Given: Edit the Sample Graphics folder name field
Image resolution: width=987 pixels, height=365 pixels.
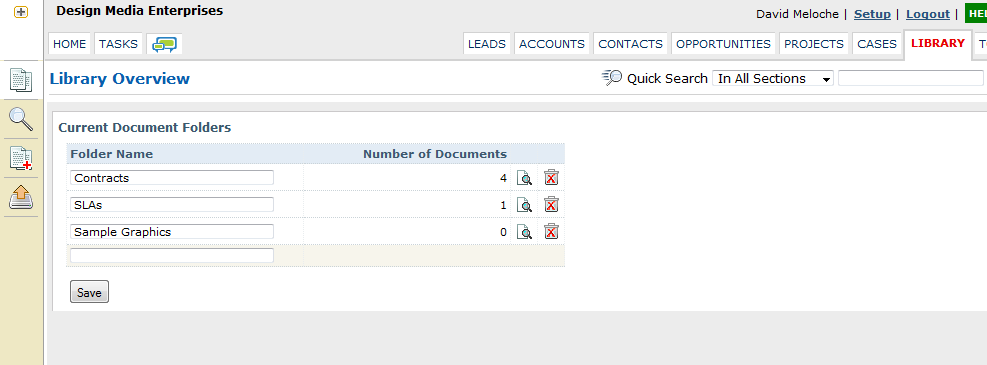Looking at the screenshot, I should pyautogui.click(x=172, y=232).
